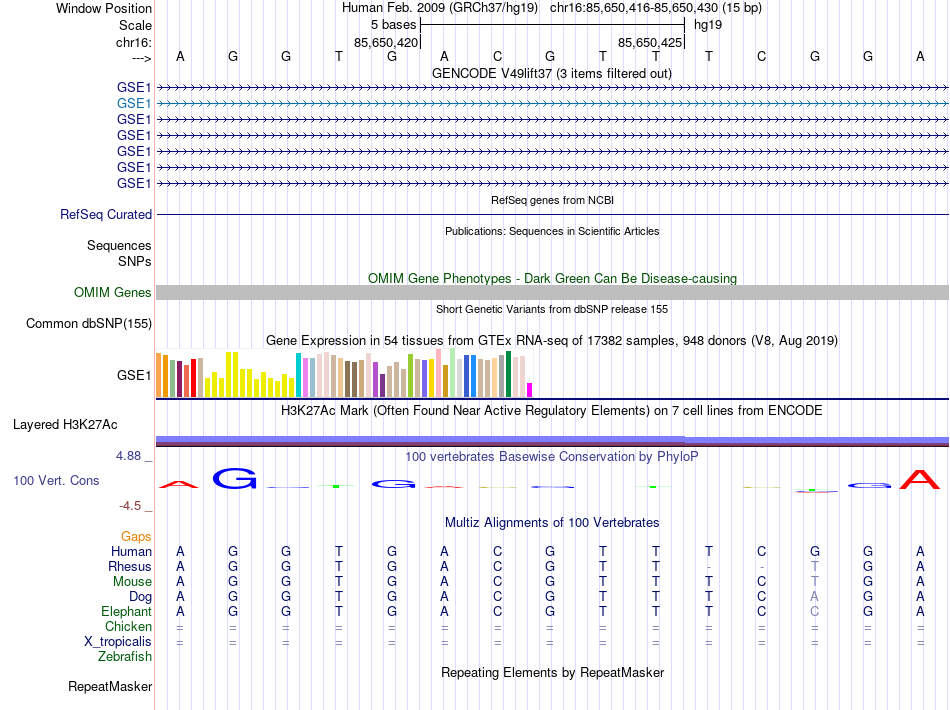Click the Layered H3K27Ac signal band
Screen dimensions: 950x710
click(x=552, y=441)
